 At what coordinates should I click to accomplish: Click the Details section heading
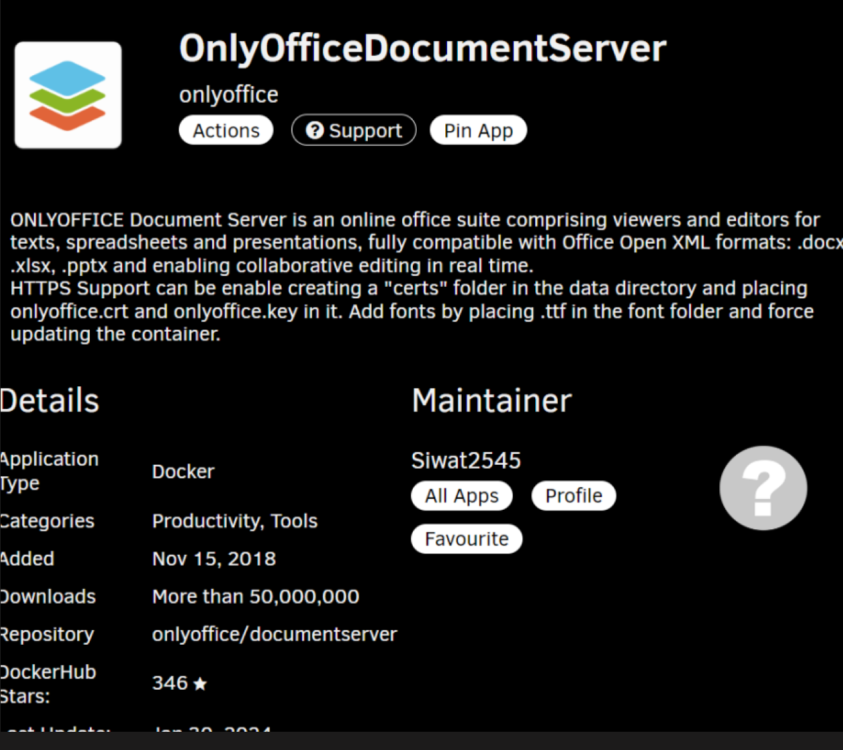[x=49, y=401]
